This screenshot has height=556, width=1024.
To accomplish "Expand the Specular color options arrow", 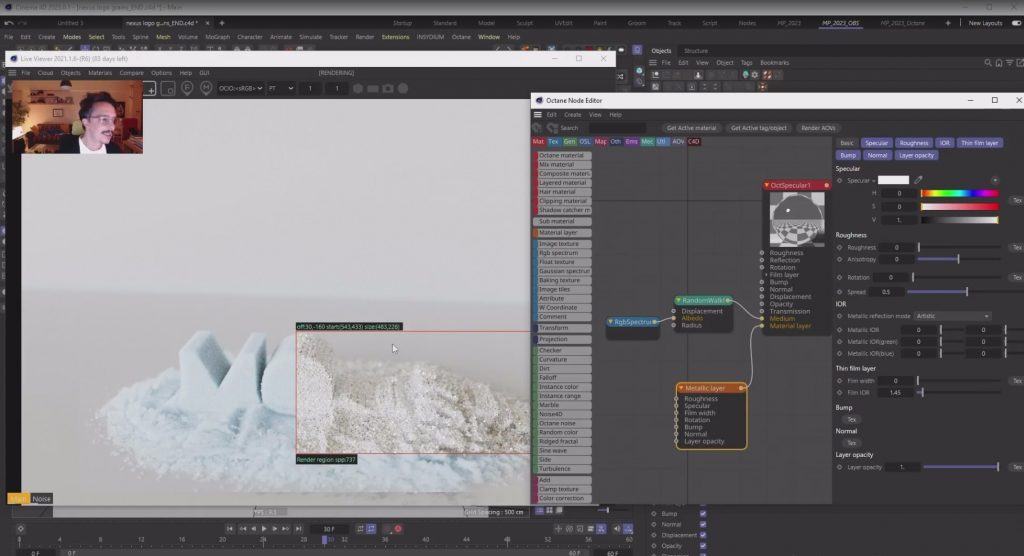I will pyautogui.click(x=995, y=180).
